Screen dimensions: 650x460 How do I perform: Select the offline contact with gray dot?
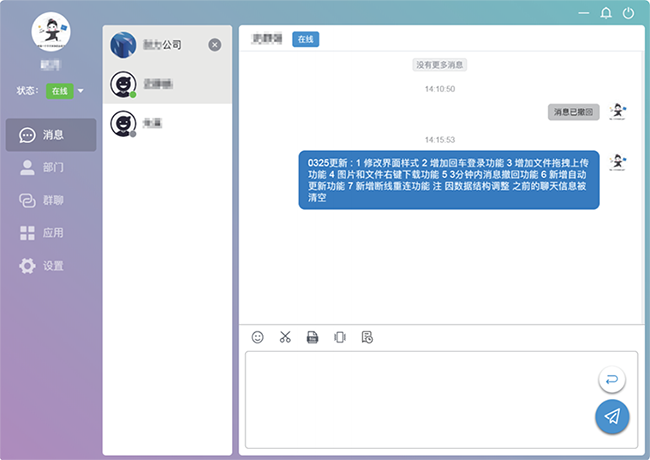coord(167,124)
